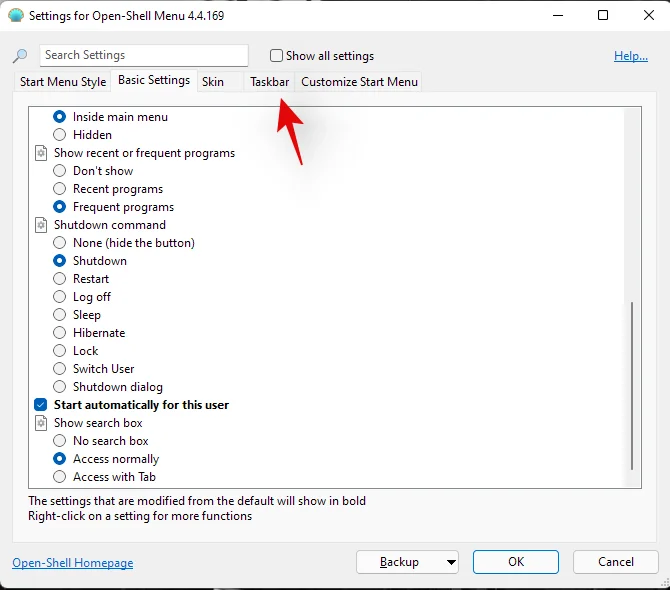Uncheck Start automatically for this user
Screen dimensions: 670x590
[x=41, y=405]
